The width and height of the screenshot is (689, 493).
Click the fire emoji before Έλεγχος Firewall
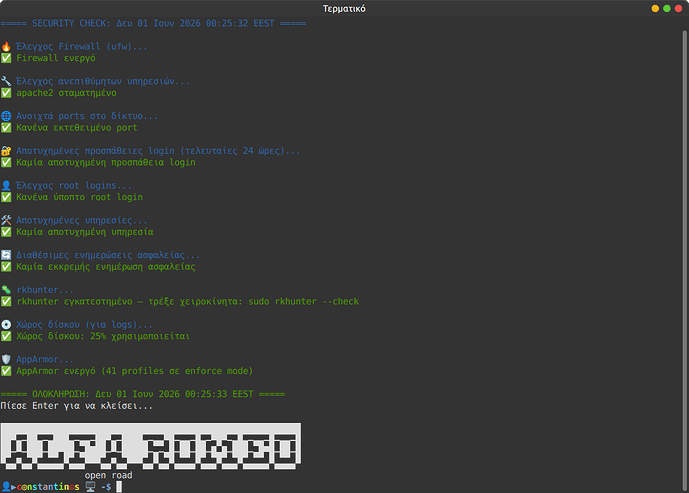6,47
